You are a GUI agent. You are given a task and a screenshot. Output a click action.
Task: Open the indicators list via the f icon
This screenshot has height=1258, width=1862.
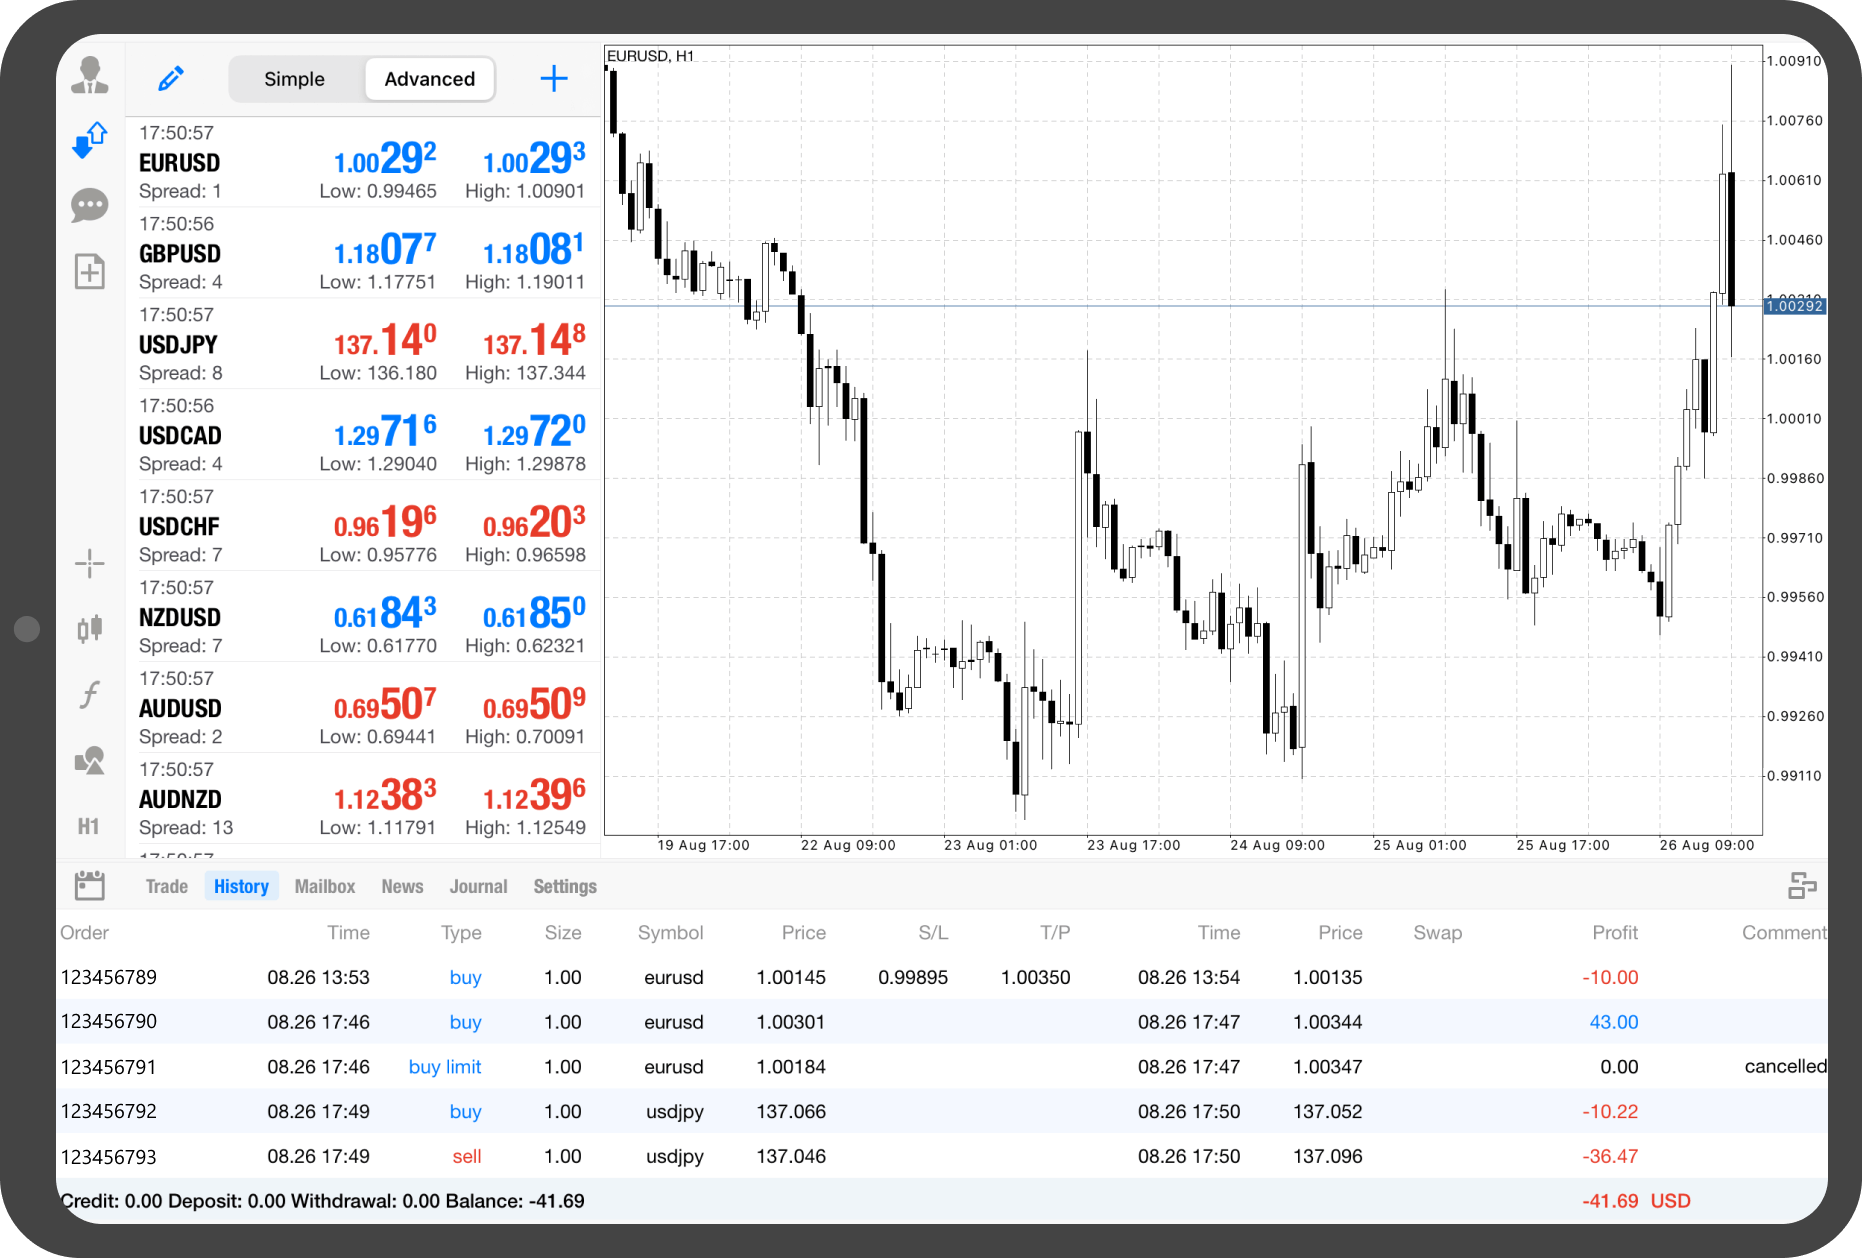pos(90,693)
